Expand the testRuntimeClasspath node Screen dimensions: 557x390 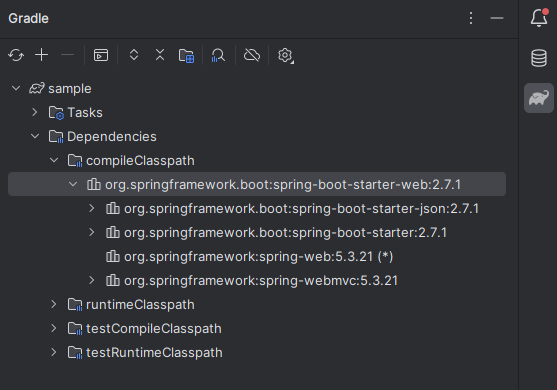point(54,352)
